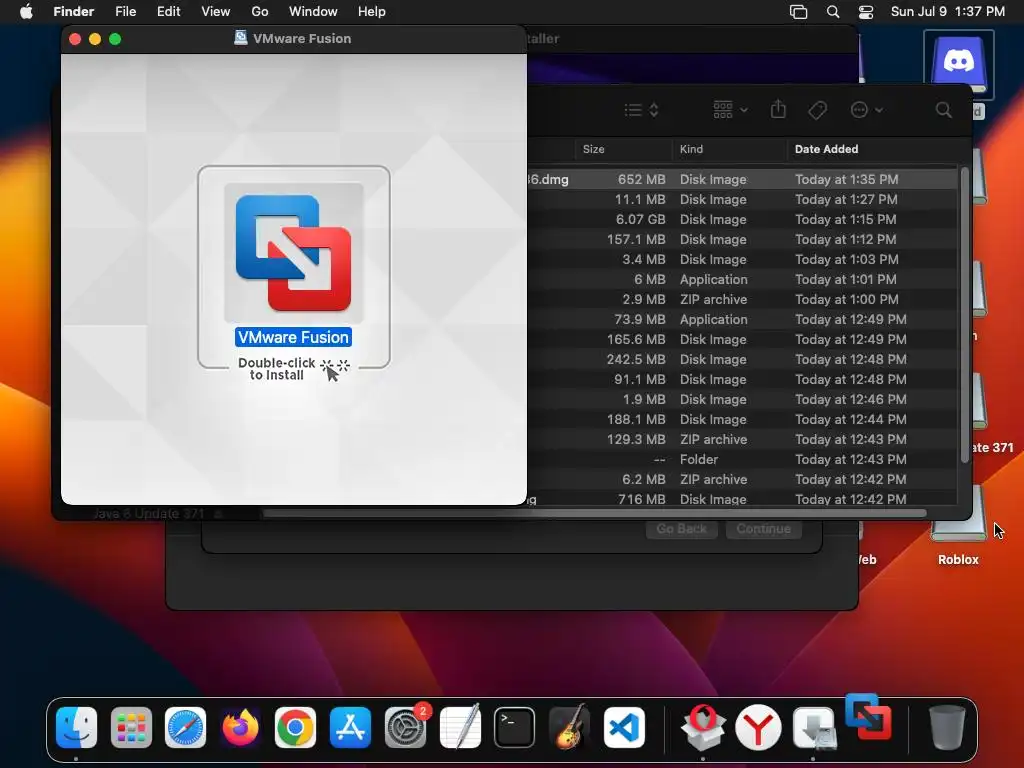Launch Terminal from the Dock
This screenshot has width=1024, height=768.
pyautogui.click(x=515, y=727)
